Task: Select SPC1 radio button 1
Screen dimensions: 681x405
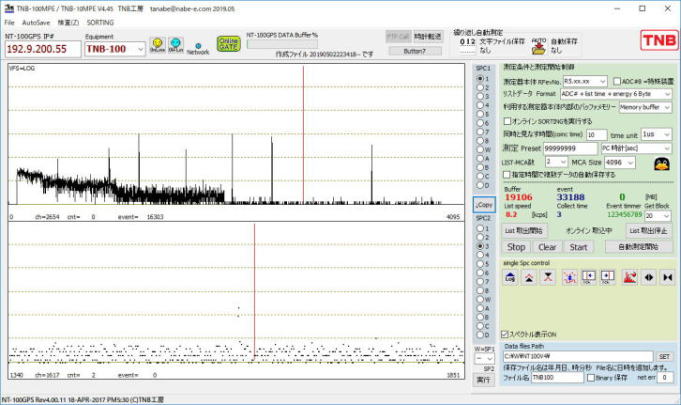Action: [480, 79]
